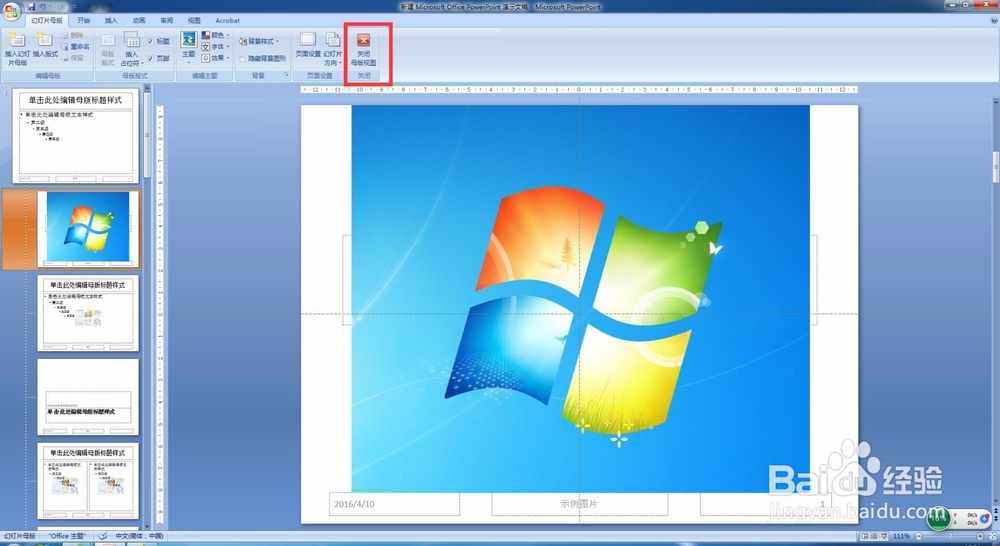Screen dimensions: 1000x546
Task: Switch to slide sorter view in status bar
Action: (874, 536)
